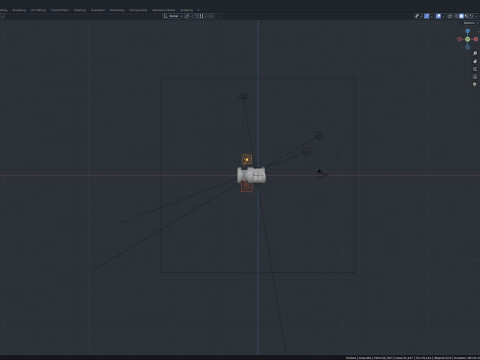Switch to material preview shading
This screenshot has height=360, width=480.
(466, 16)
